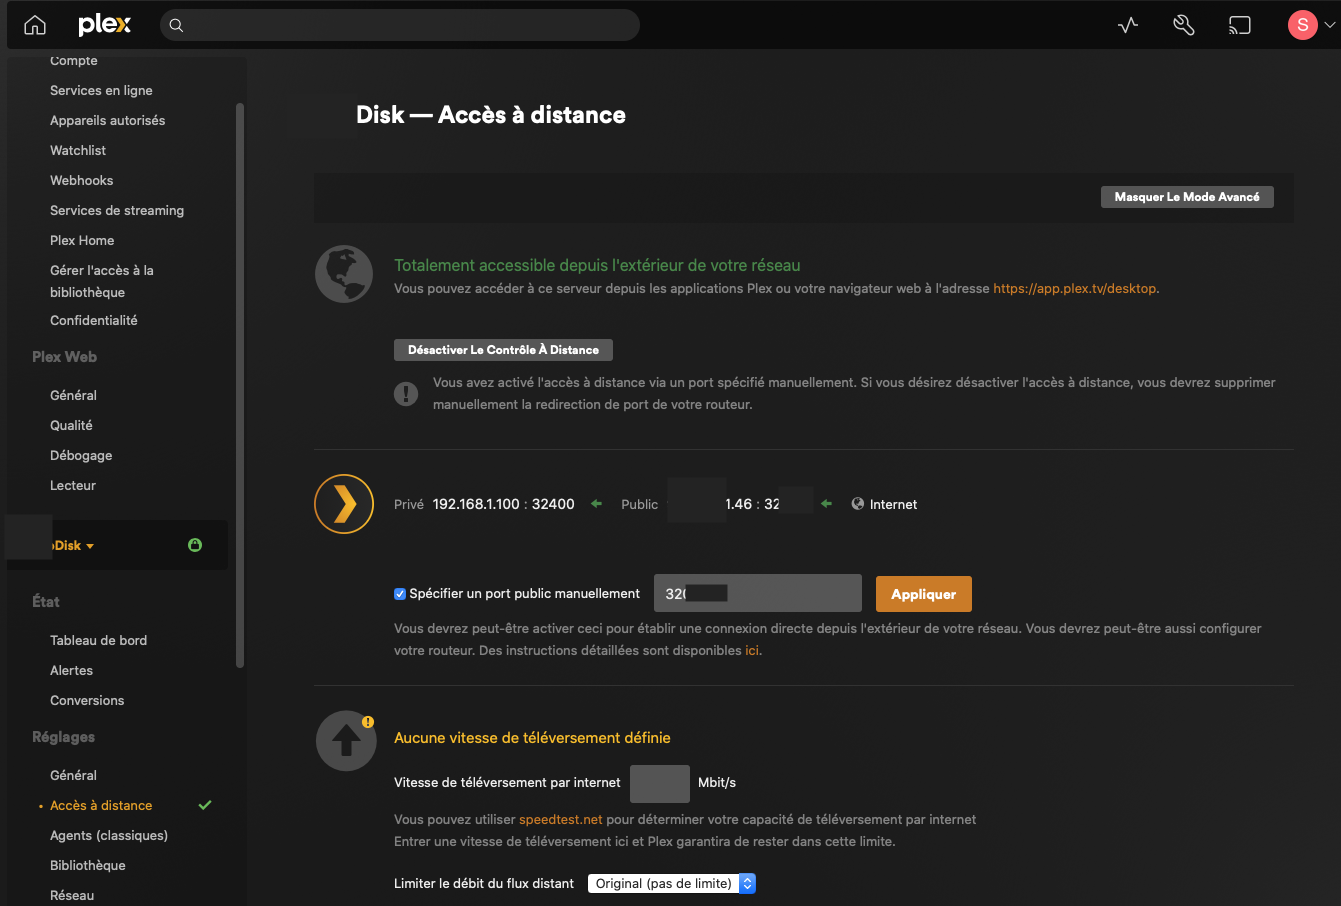Go to Confidentialité settings

pos(94,320)
